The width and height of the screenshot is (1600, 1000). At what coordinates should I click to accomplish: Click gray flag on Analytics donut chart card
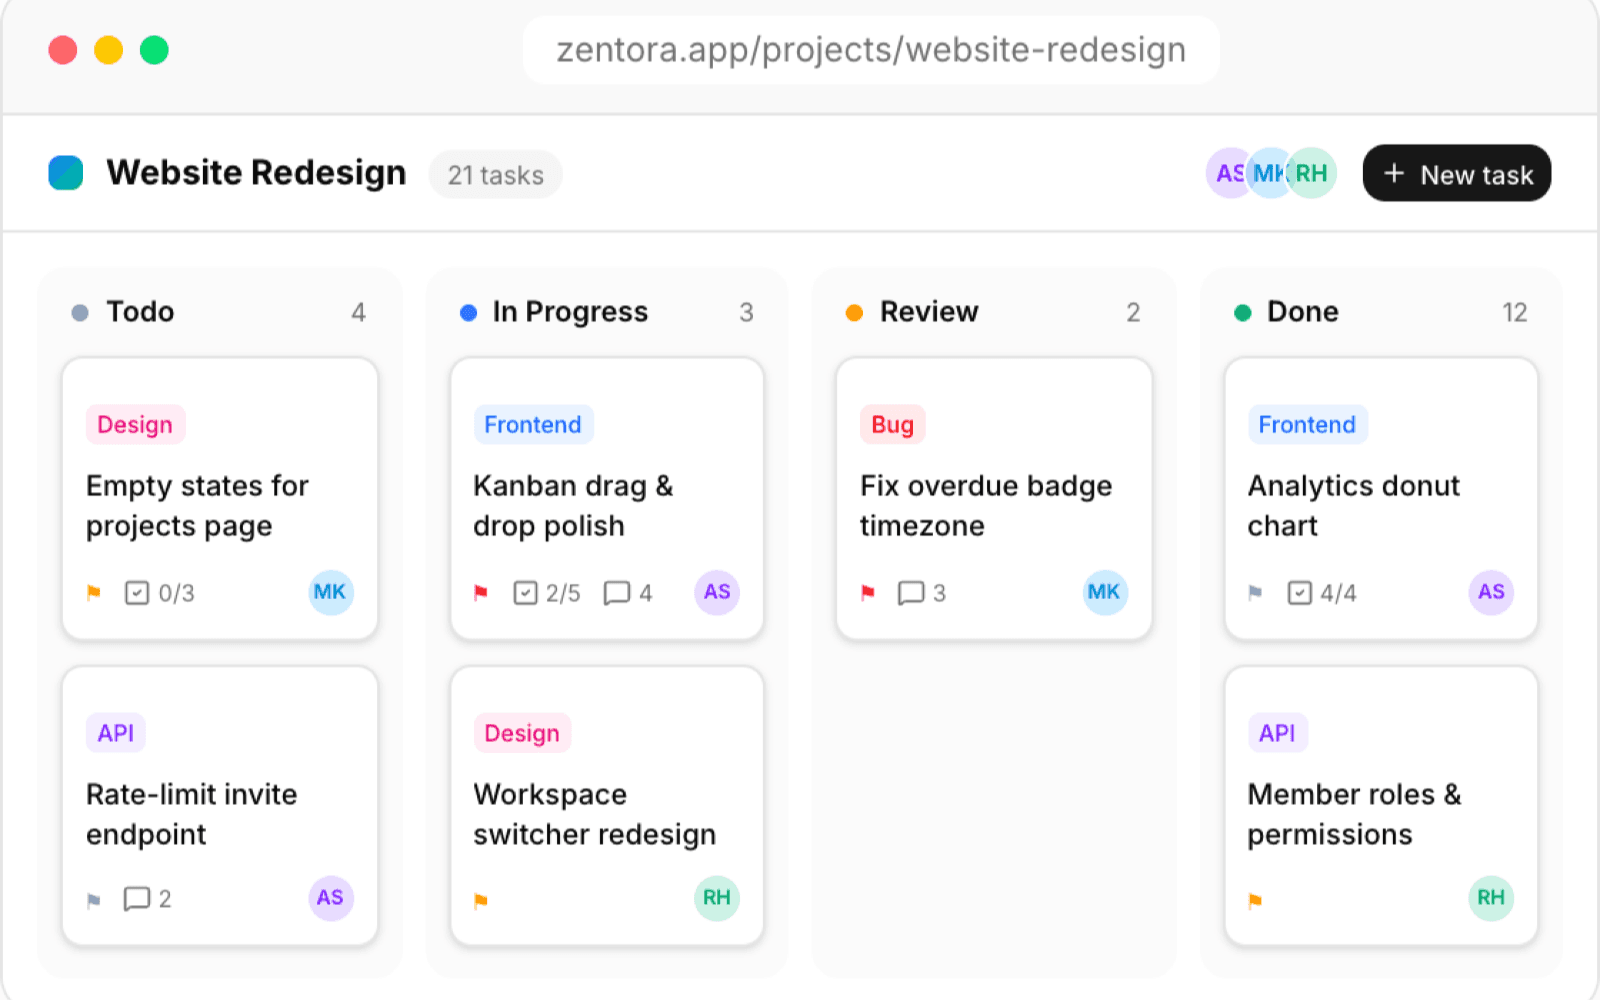point(1255,593)
